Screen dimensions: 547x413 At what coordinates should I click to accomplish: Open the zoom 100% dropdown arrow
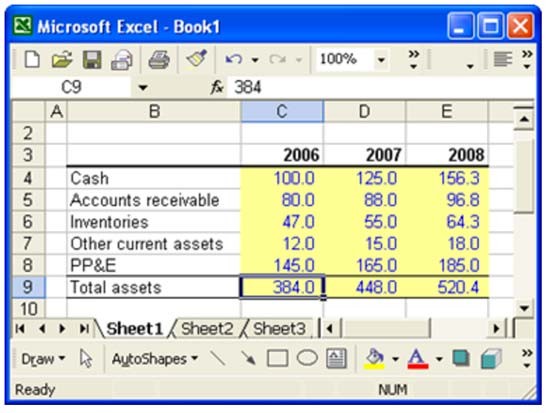point(381,60)
